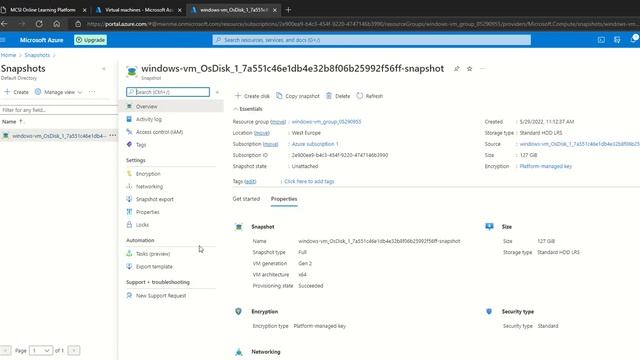Click the Upgrade button
This screenshot has width=640, height=360.
(x=91, y=40)
